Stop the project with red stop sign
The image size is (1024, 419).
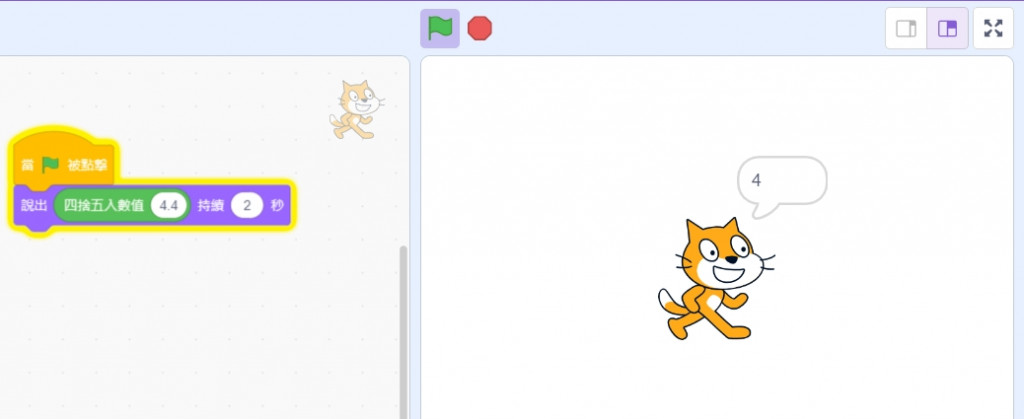click(480, 29)
